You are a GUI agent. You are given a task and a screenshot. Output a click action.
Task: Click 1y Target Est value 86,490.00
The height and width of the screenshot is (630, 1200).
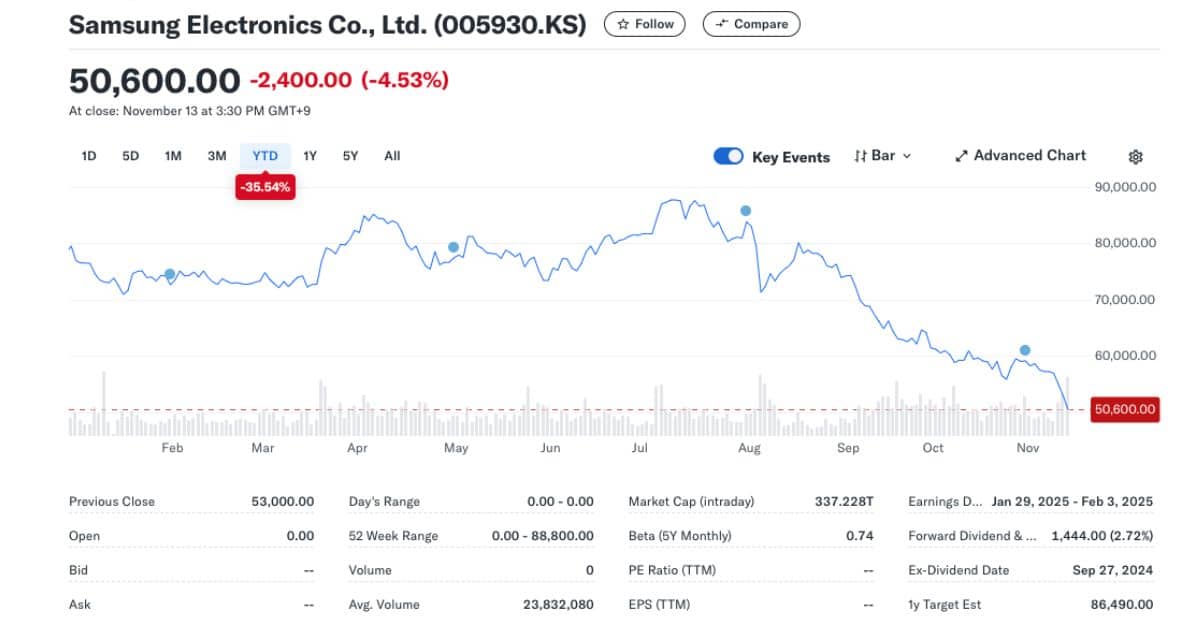pyautogui.click(x=1123, y=604)
